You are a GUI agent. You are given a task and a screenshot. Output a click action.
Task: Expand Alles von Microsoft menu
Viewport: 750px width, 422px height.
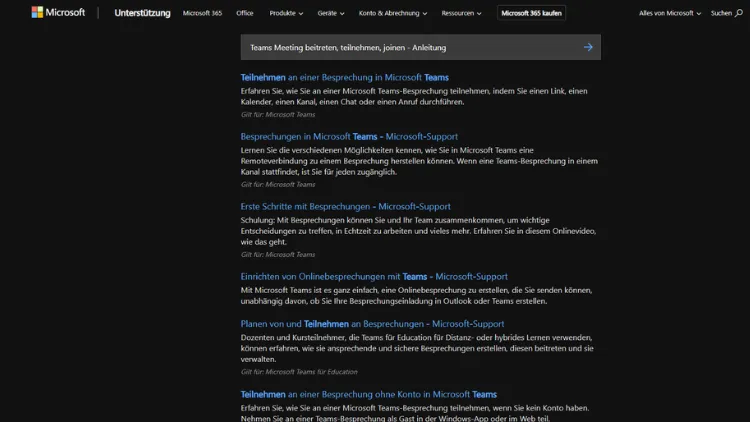pos(669,14)
